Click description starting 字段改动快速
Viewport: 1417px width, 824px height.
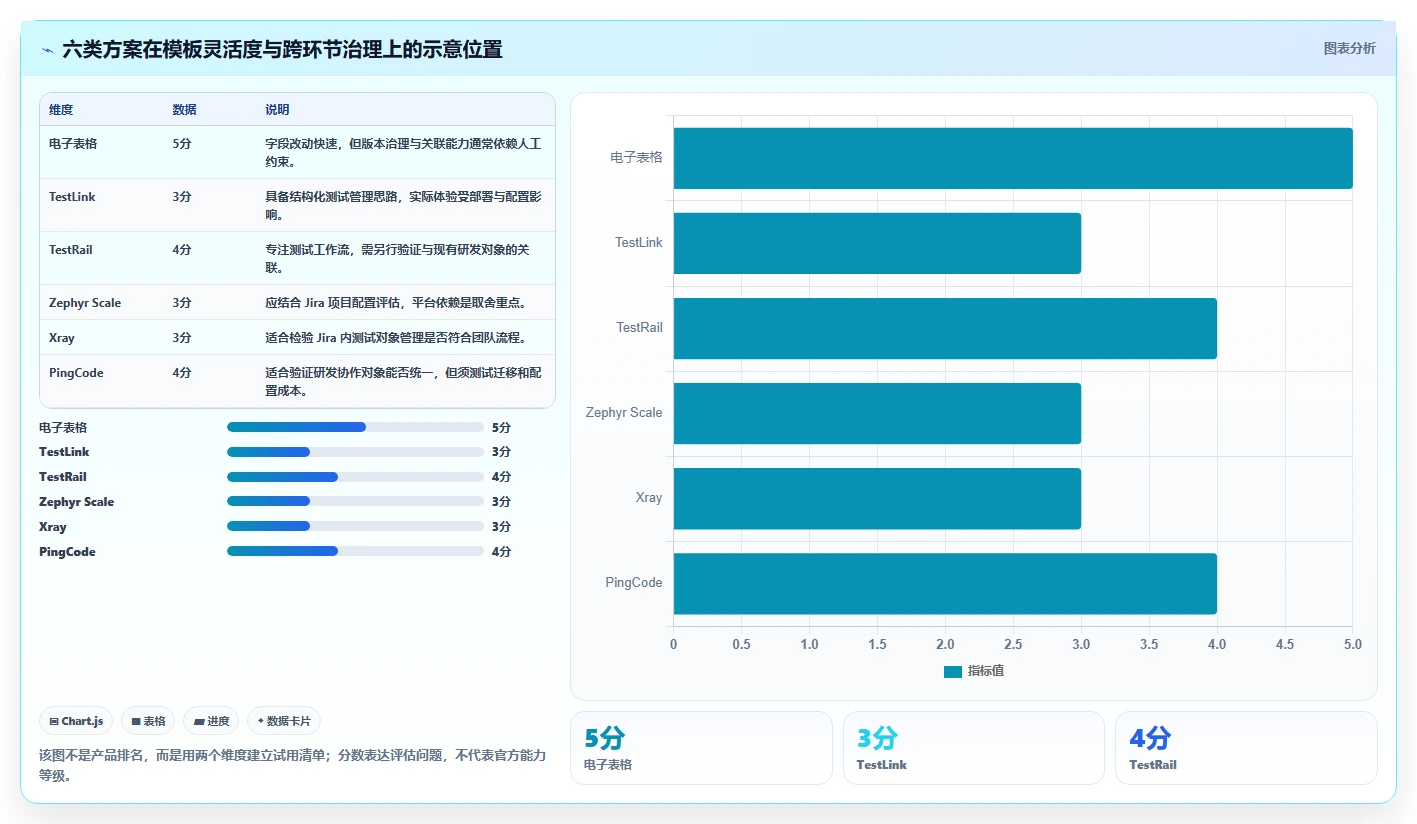tap(403, 152)
